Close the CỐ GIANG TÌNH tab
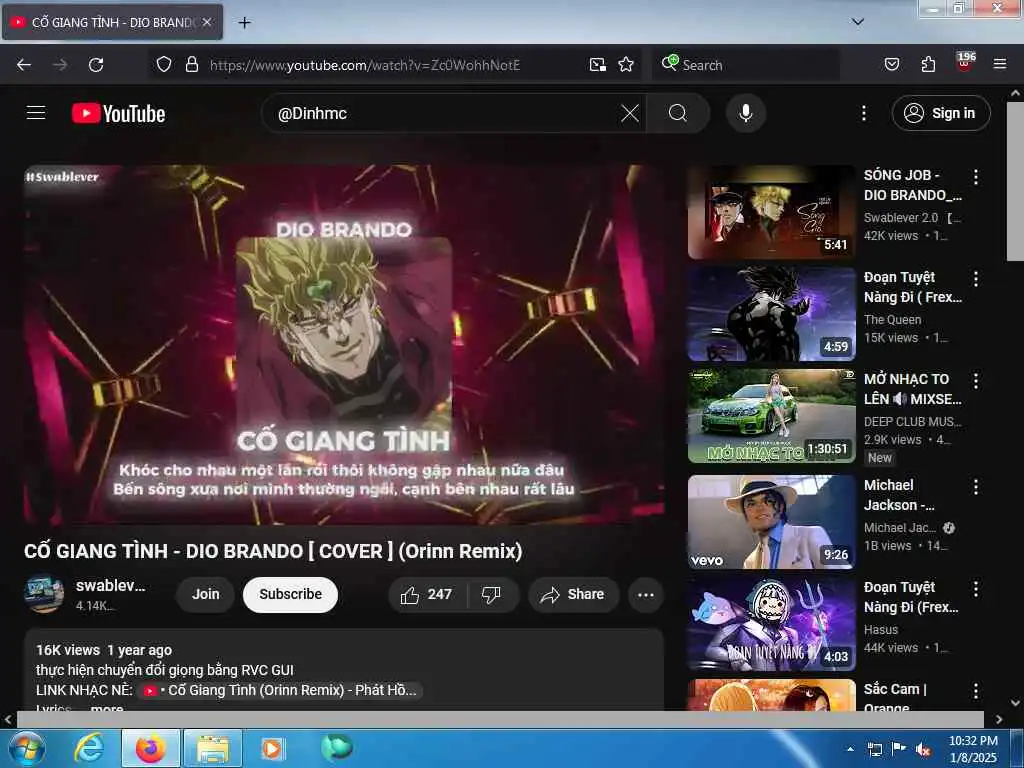The width and height of the screenshot is (1024, 768). tap(207, 22)
